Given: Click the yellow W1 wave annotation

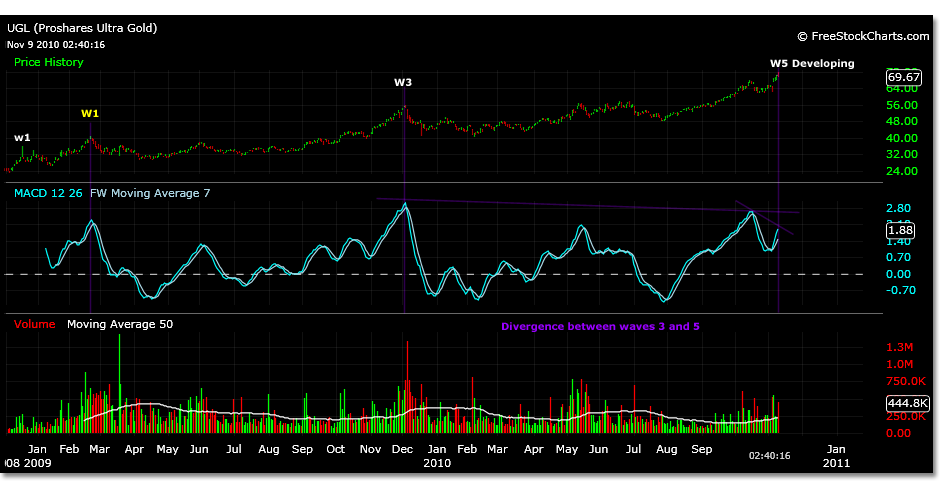Looking at the screenshot, I should click(89, 114).
